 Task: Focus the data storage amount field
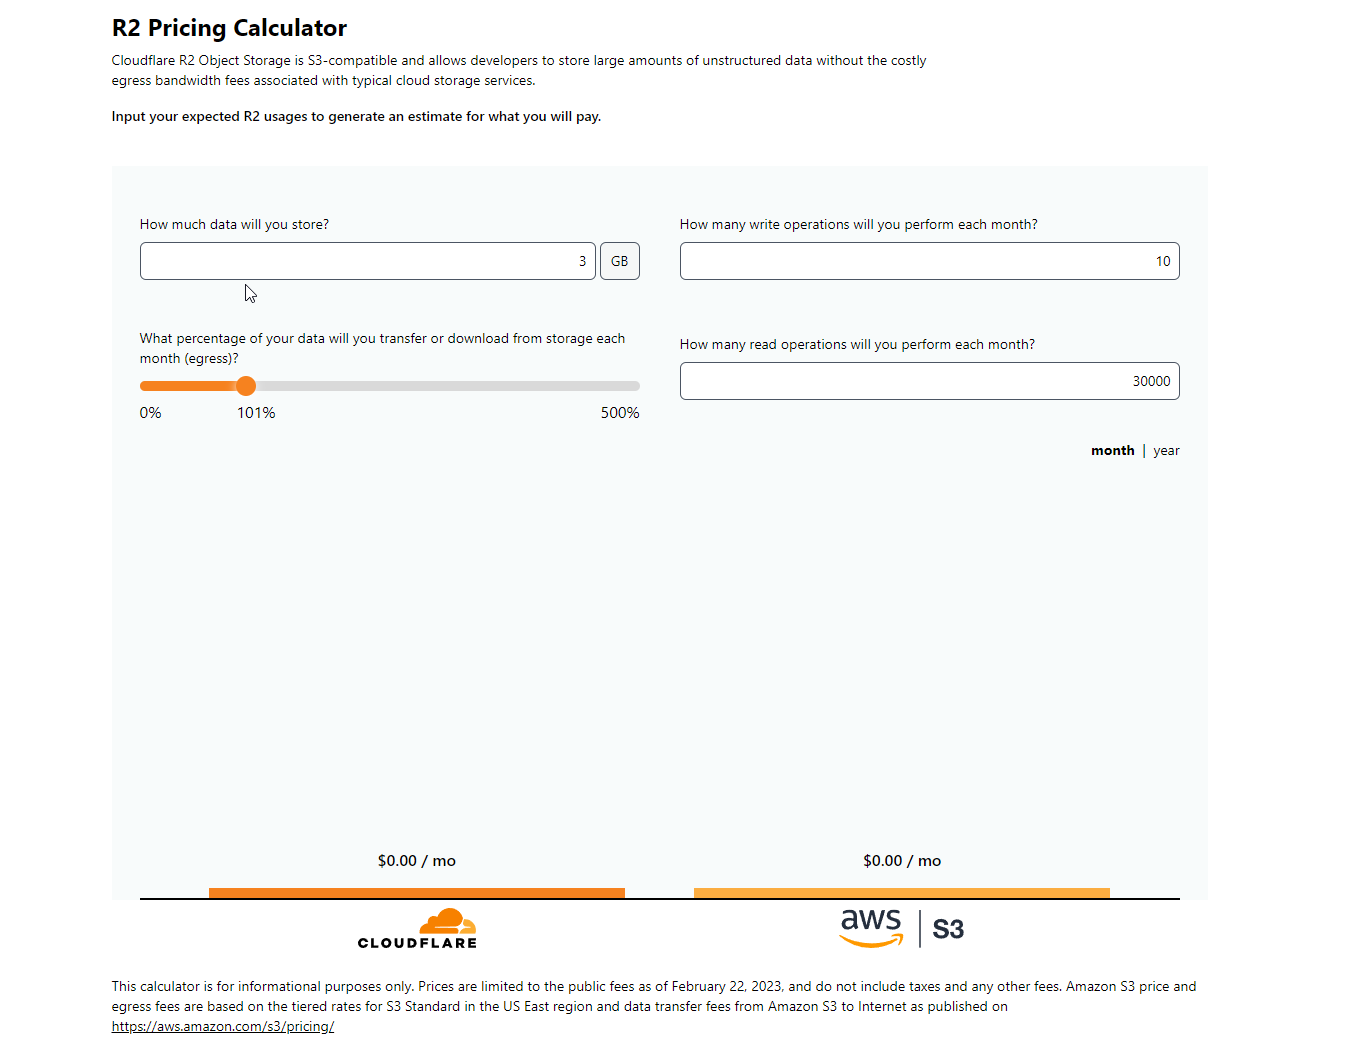click(x=368, y=261)
